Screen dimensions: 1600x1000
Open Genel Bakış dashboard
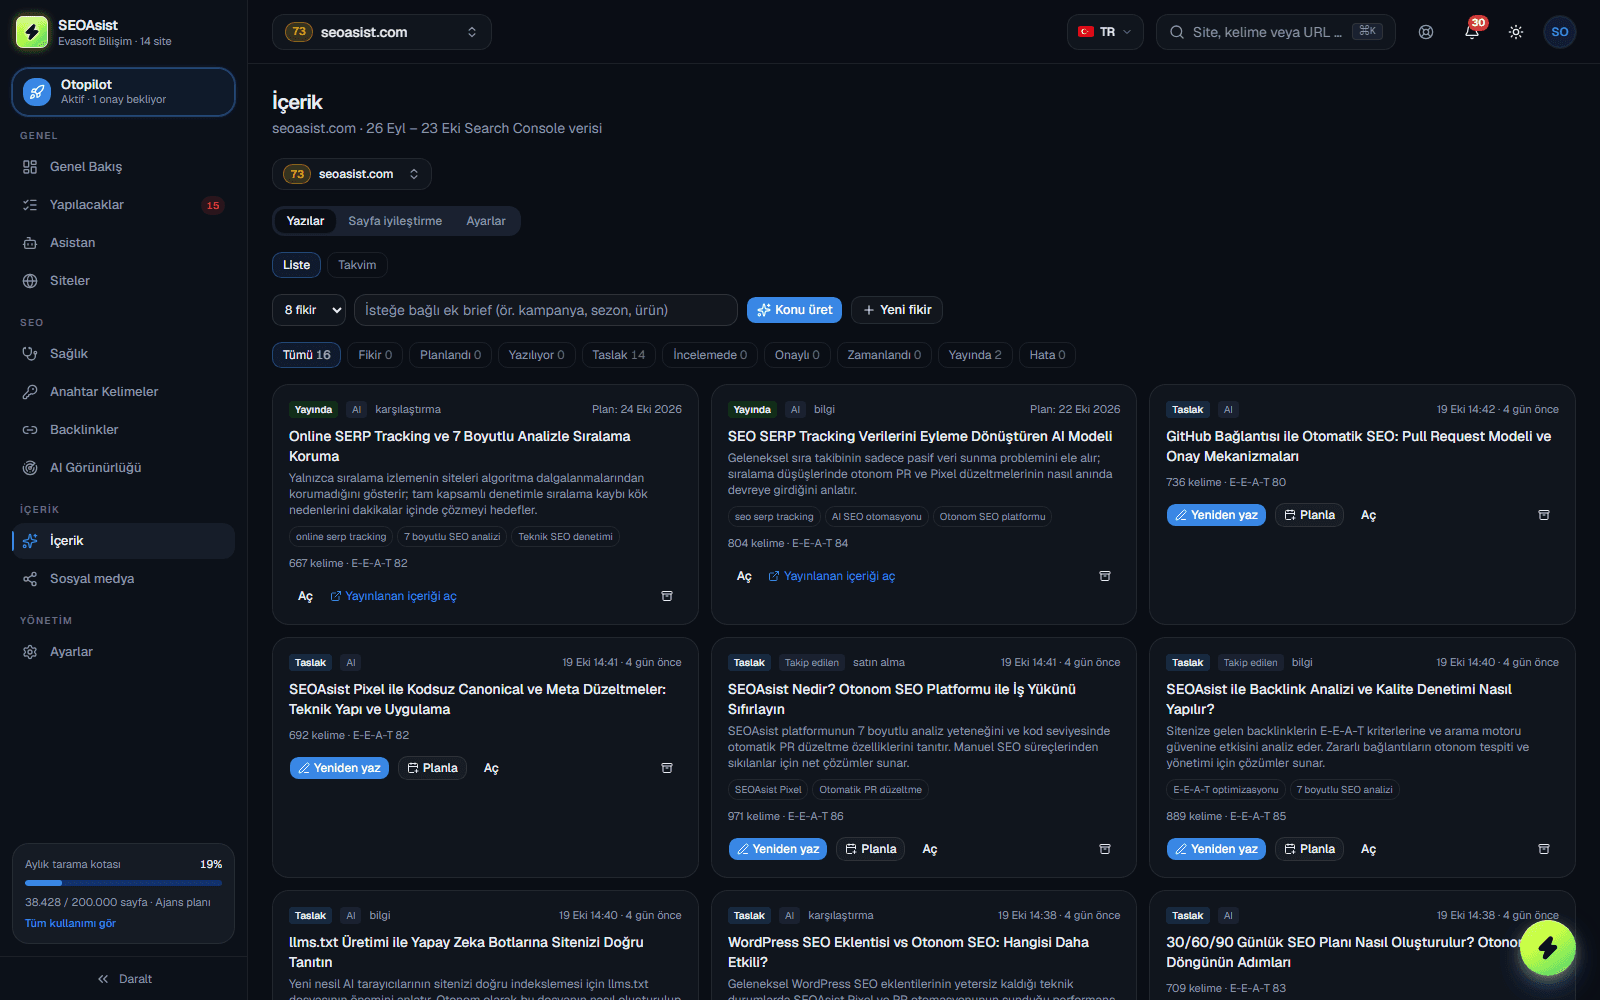point(123,167)
